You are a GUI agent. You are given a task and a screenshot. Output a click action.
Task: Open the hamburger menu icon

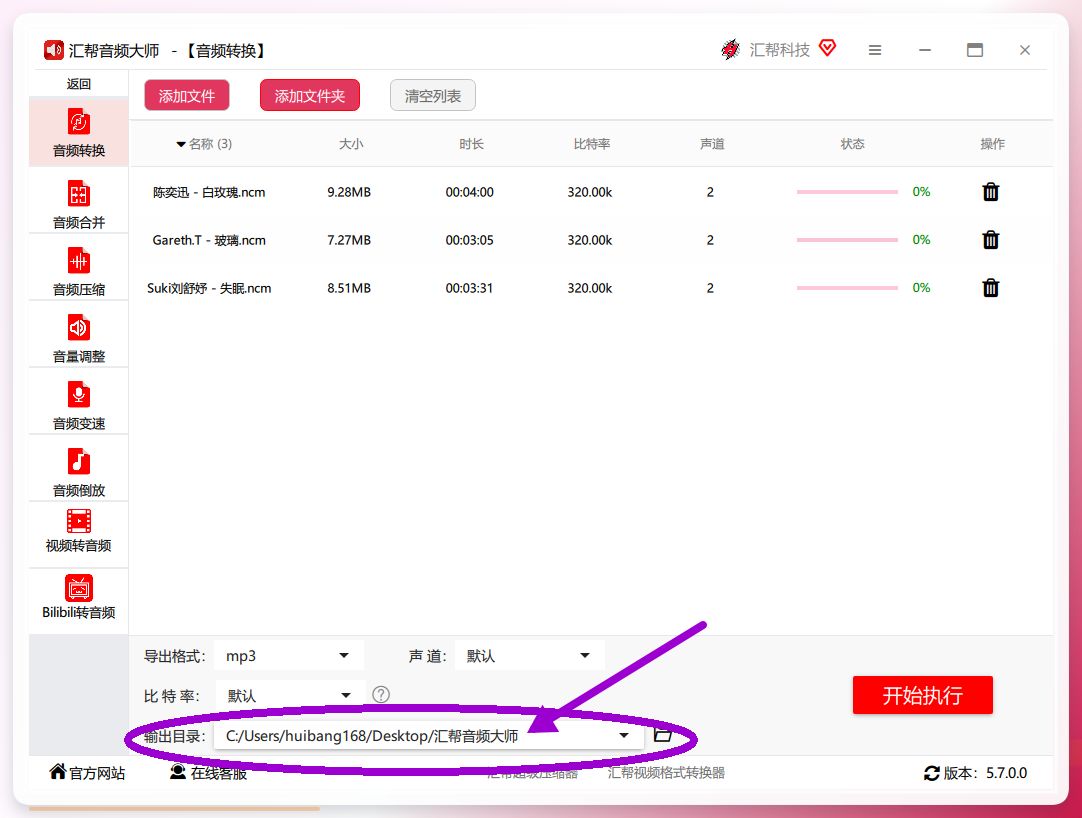(x=875, y=50)
